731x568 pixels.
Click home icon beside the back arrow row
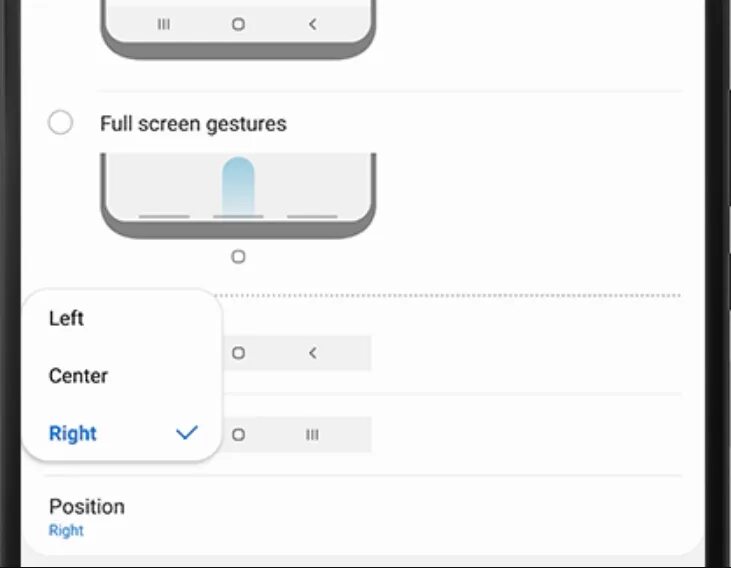click(238, 353)
